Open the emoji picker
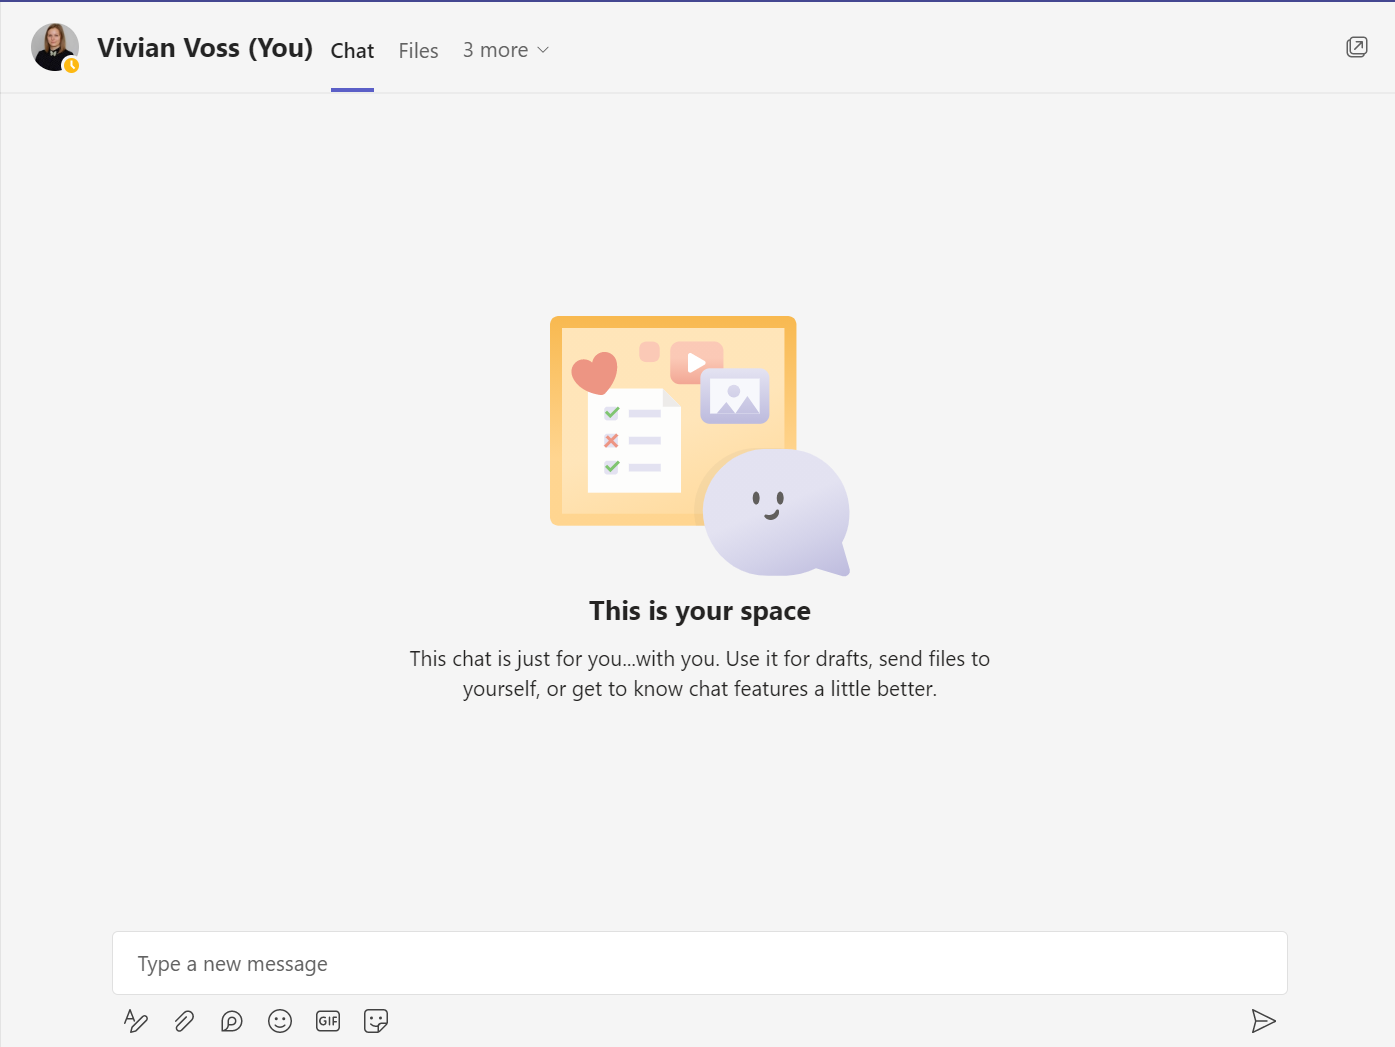Viewport: 1395px width, 1047px height. [279, 1021]
